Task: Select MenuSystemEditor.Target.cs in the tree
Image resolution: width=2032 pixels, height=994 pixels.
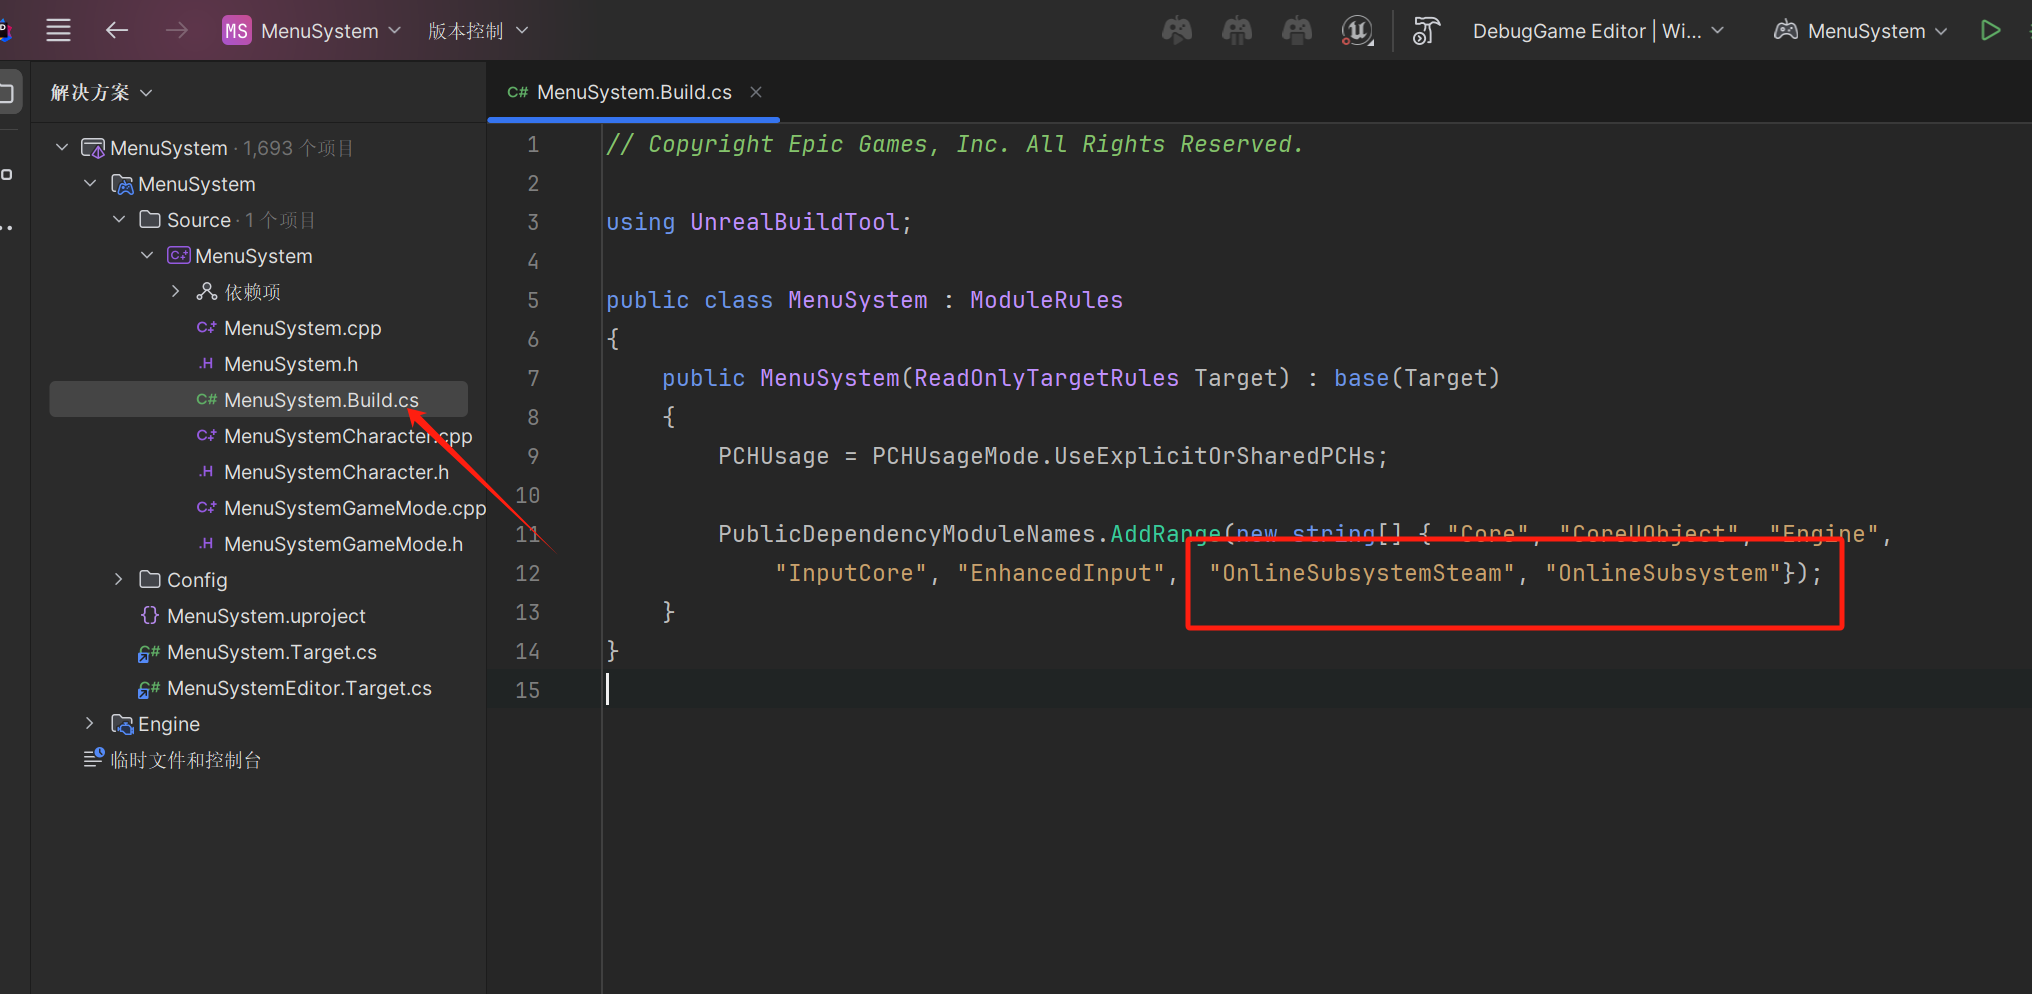Action: pos(299,688)
